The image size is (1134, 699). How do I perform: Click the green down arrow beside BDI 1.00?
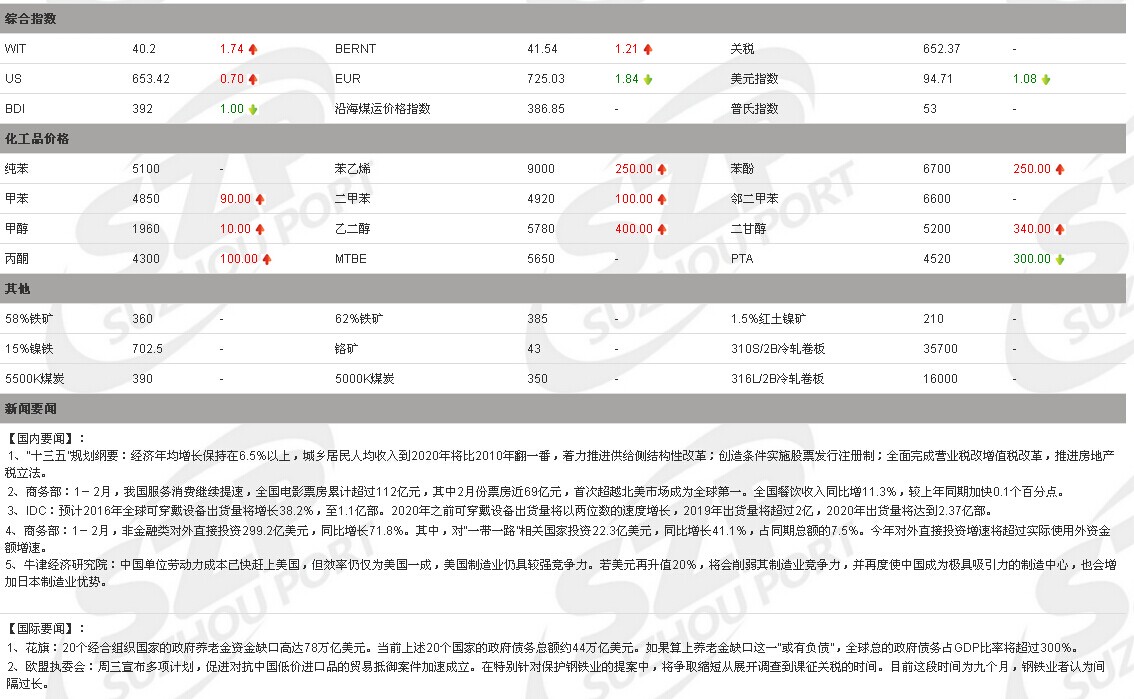tap(253, 109)
